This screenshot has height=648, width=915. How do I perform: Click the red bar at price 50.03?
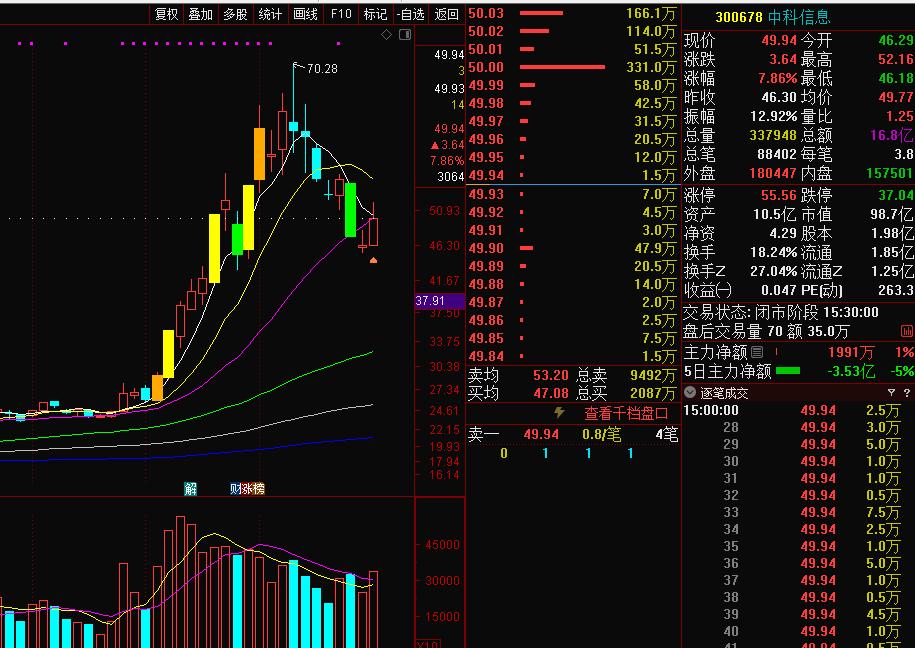(x=541, y=13)
